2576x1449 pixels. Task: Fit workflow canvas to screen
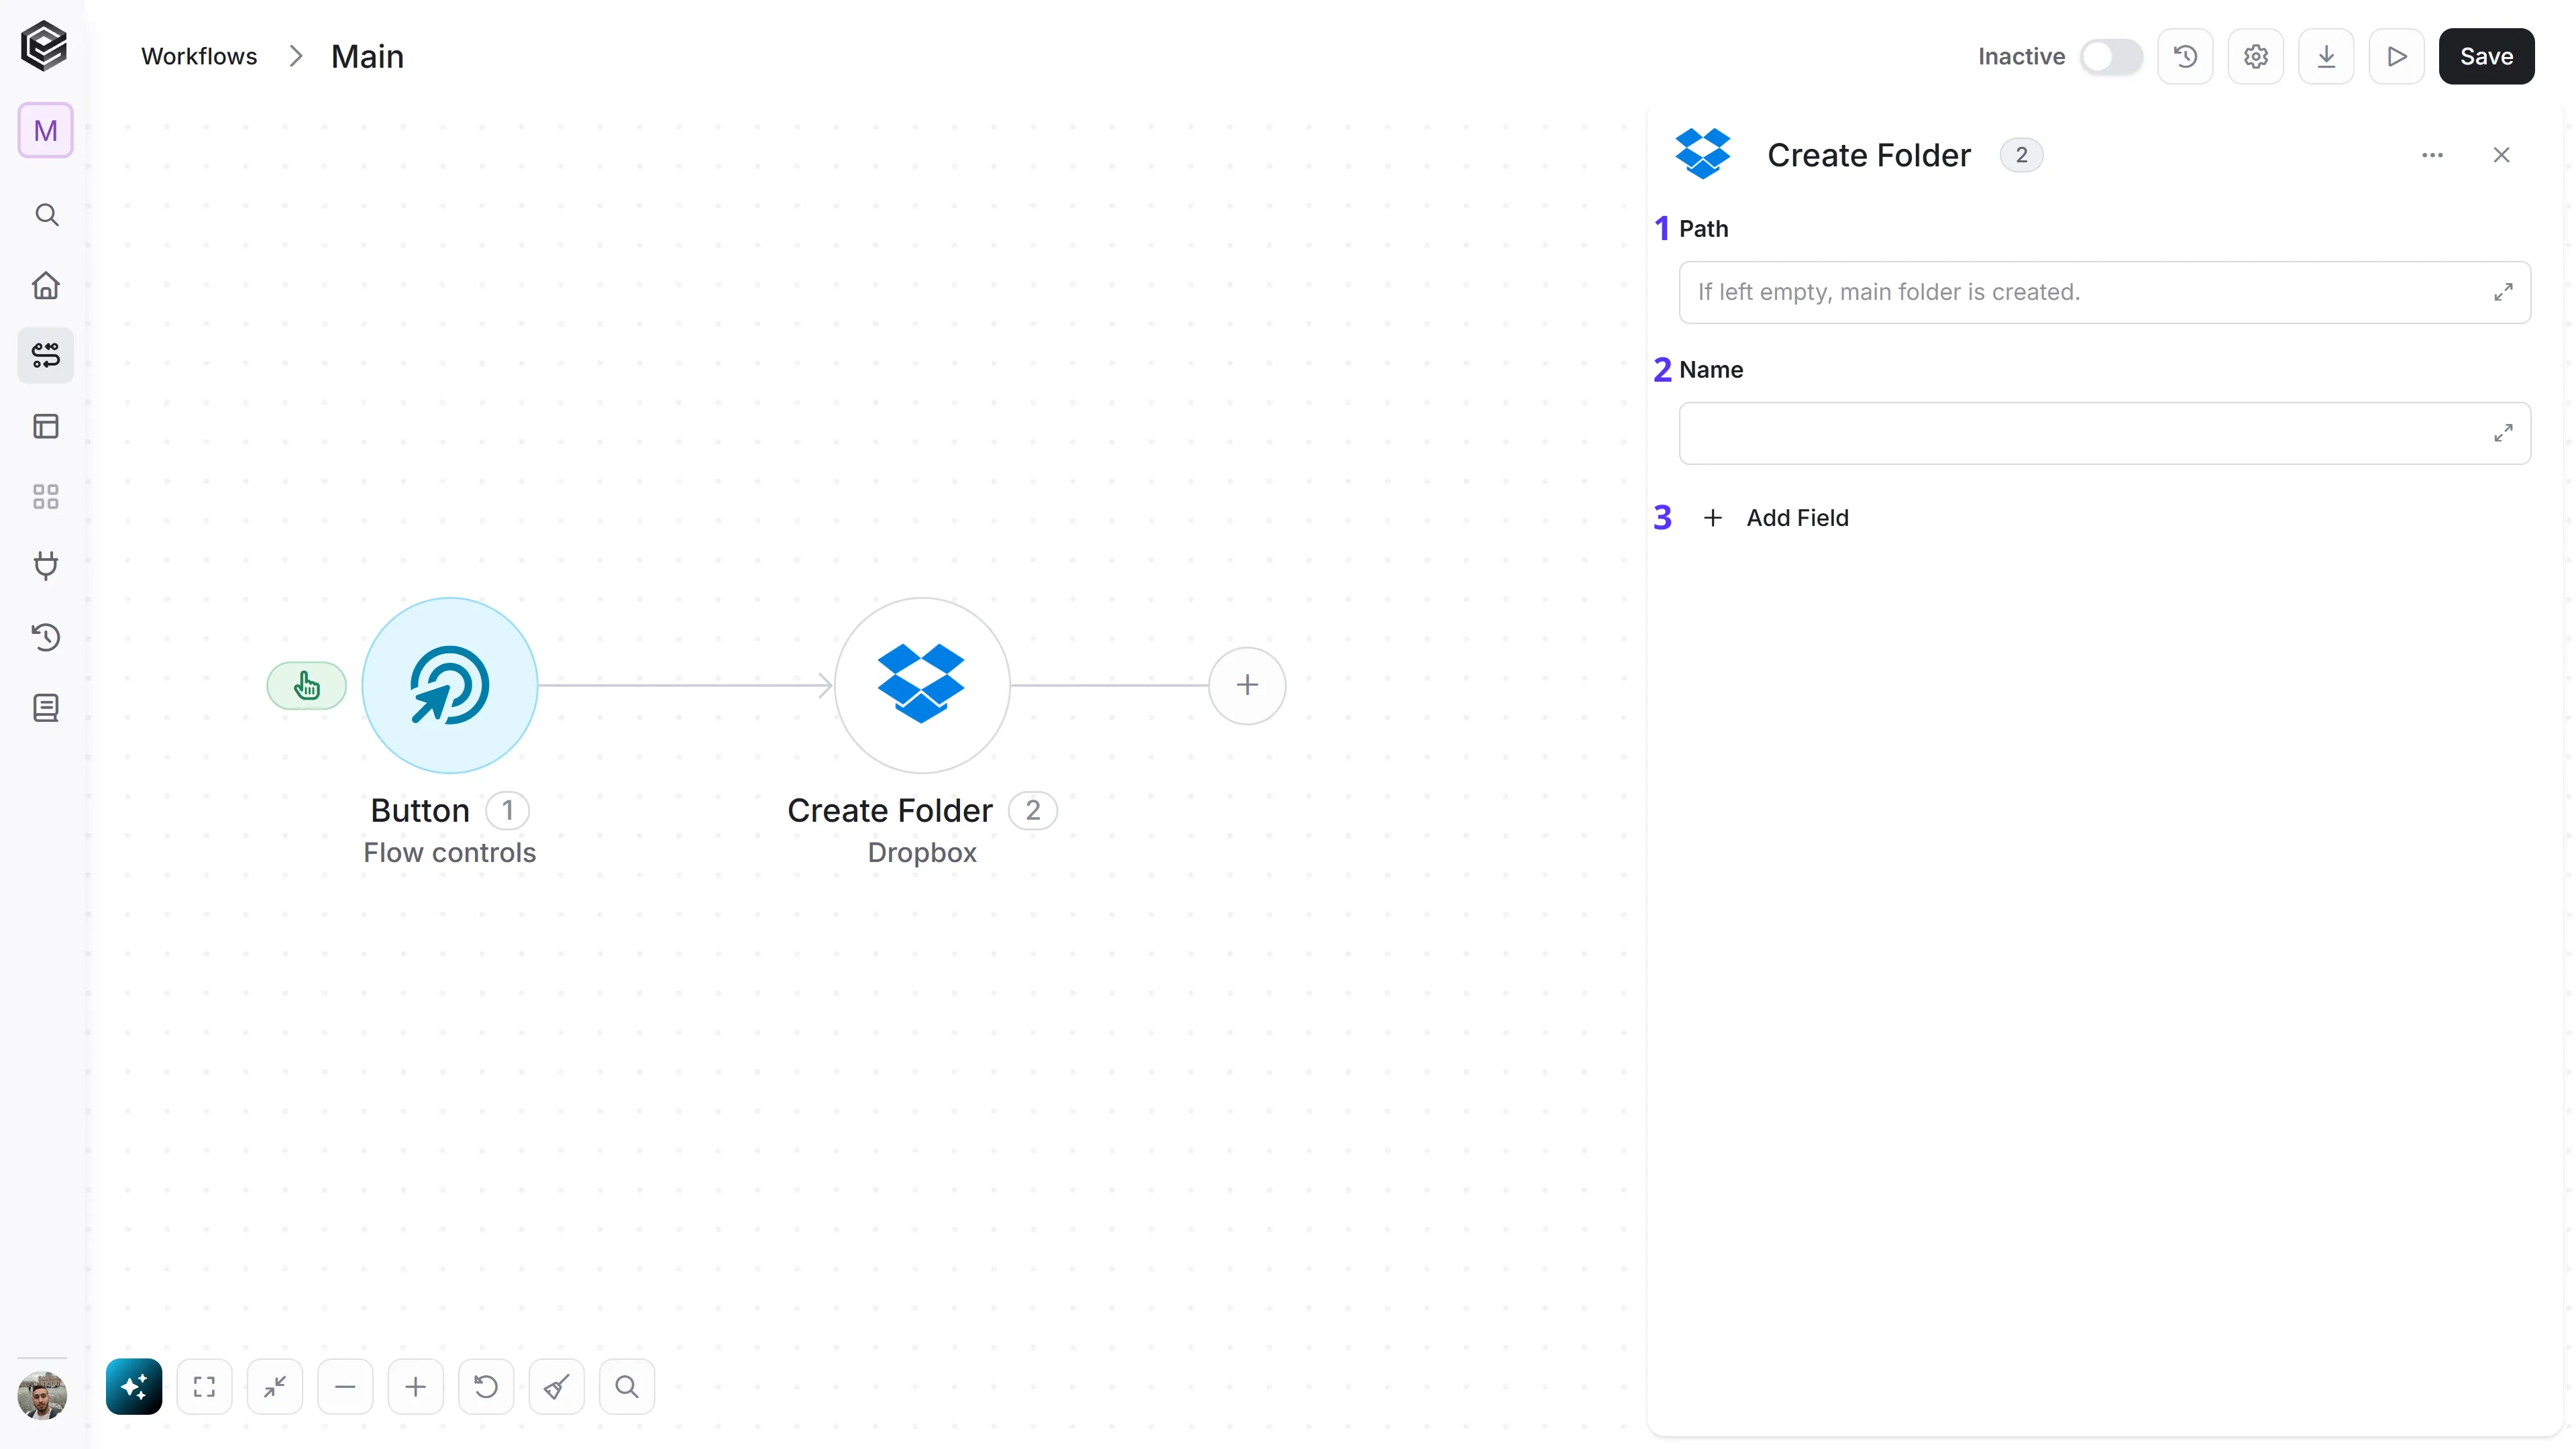[204, 1386]
